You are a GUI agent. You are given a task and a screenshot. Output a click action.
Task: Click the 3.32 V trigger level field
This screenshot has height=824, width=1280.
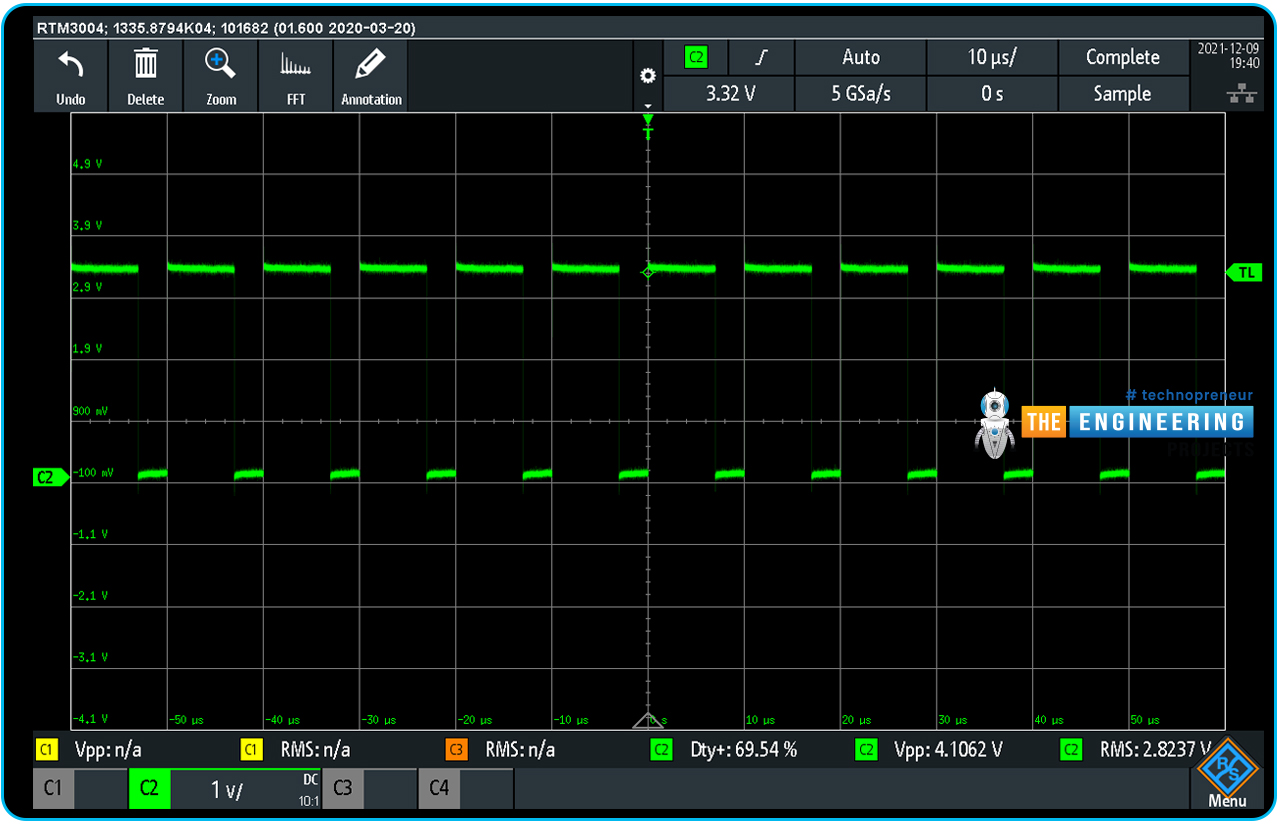pos(729,94)
